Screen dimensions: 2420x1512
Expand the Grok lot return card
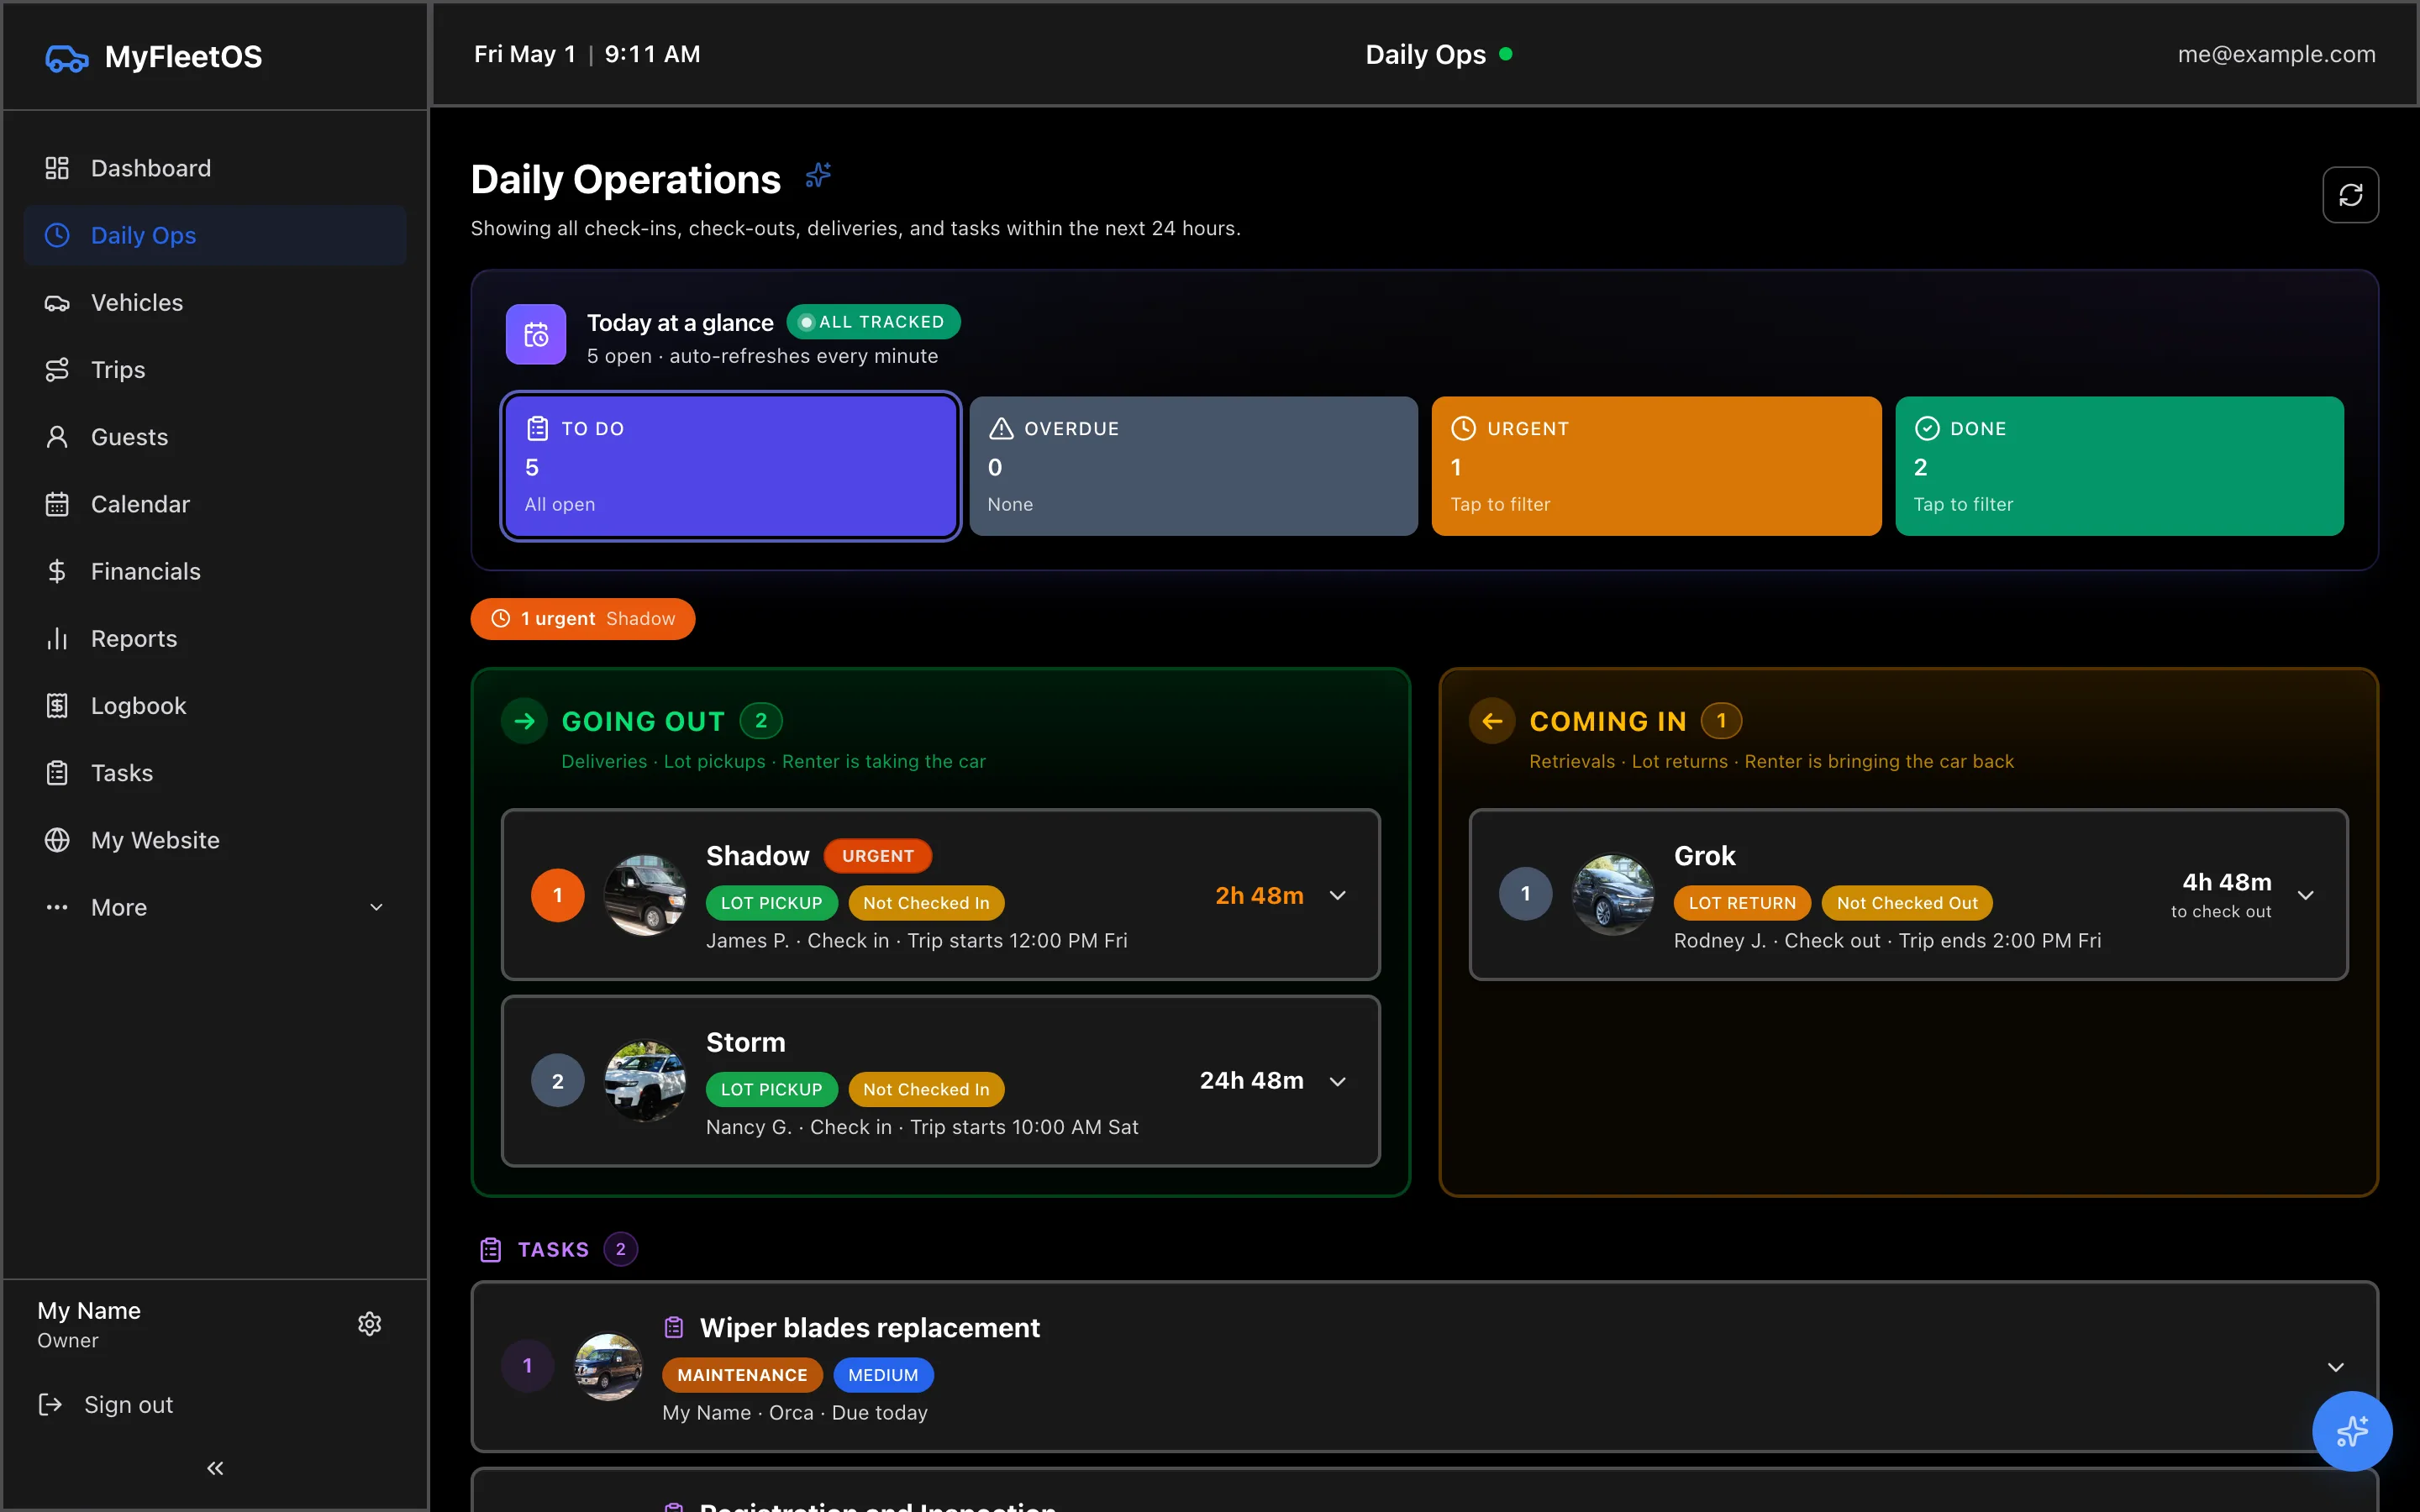tap(2306, 895)
